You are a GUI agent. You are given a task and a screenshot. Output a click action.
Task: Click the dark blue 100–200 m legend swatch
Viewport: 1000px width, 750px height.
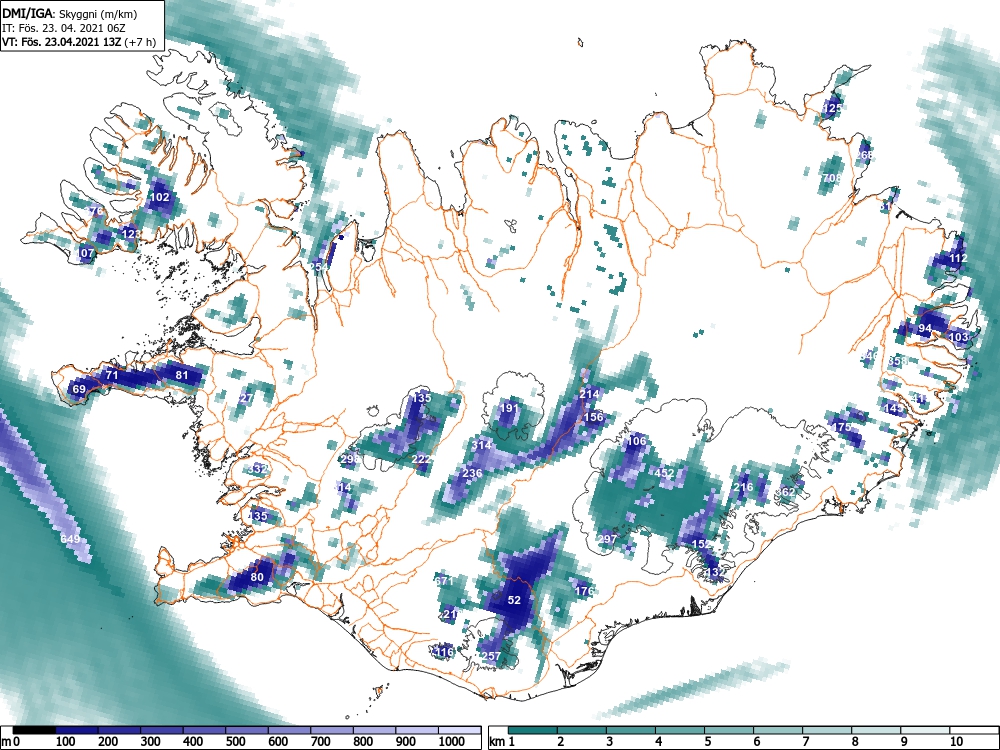[77, 730]
